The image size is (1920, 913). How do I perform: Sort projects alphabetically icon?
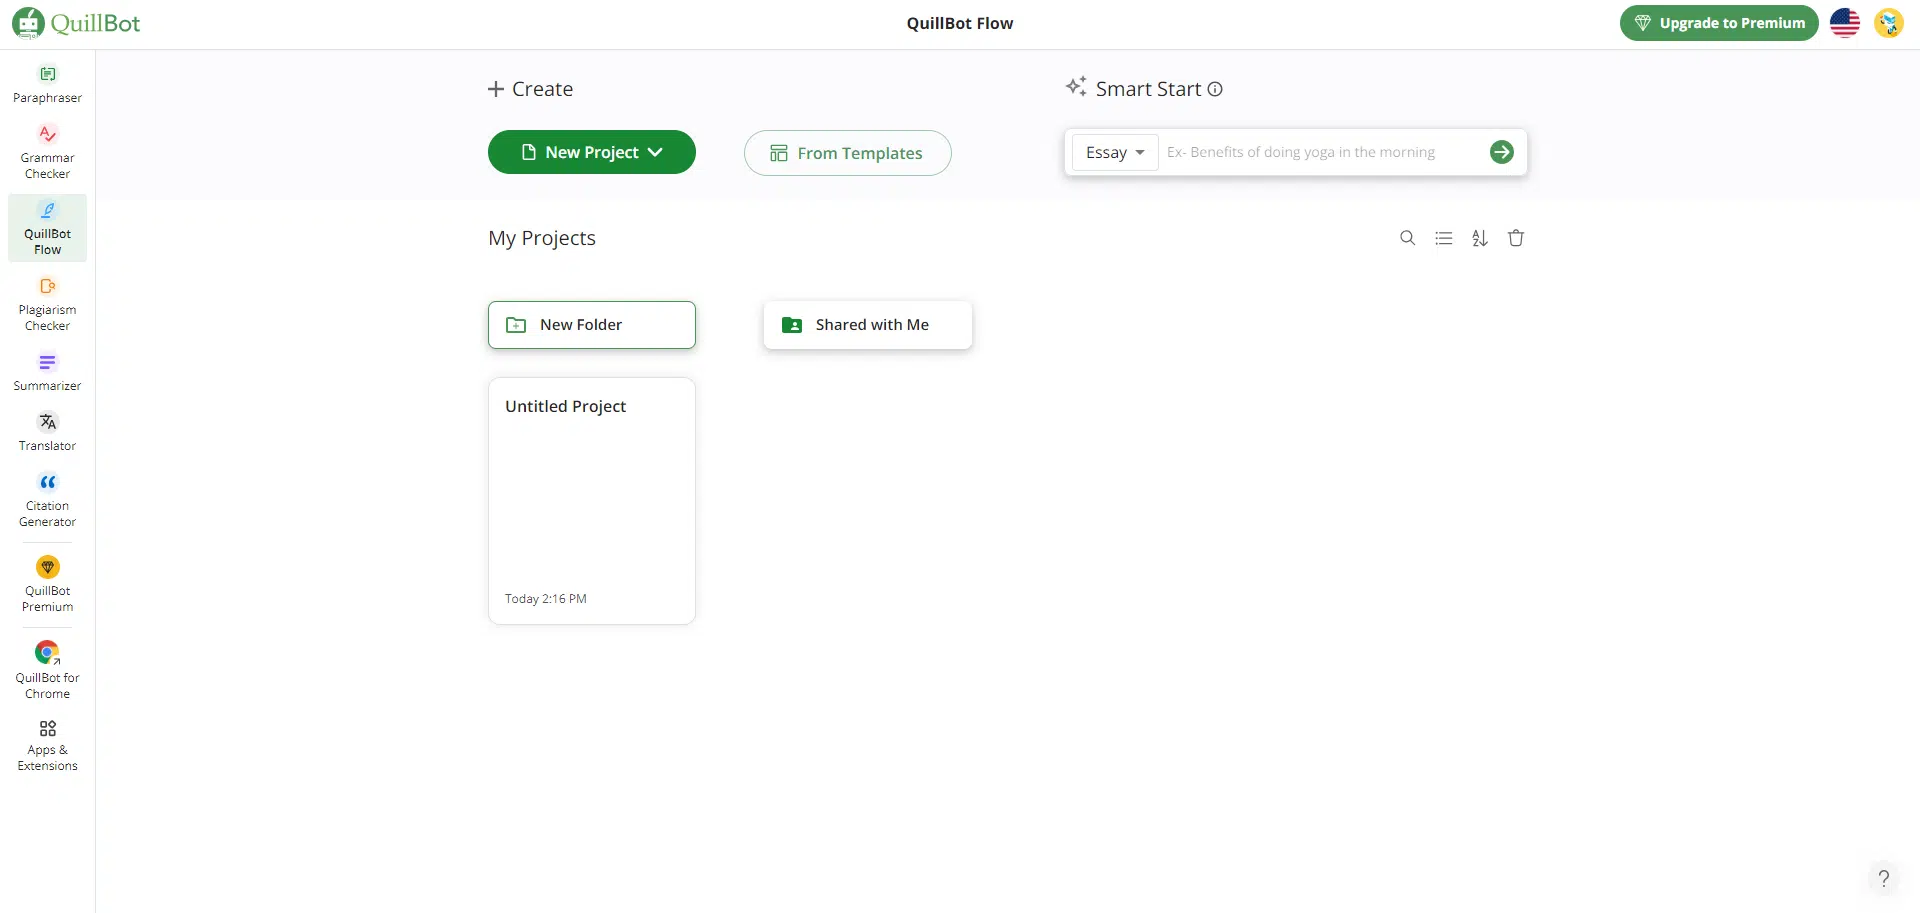point(1480,238)
